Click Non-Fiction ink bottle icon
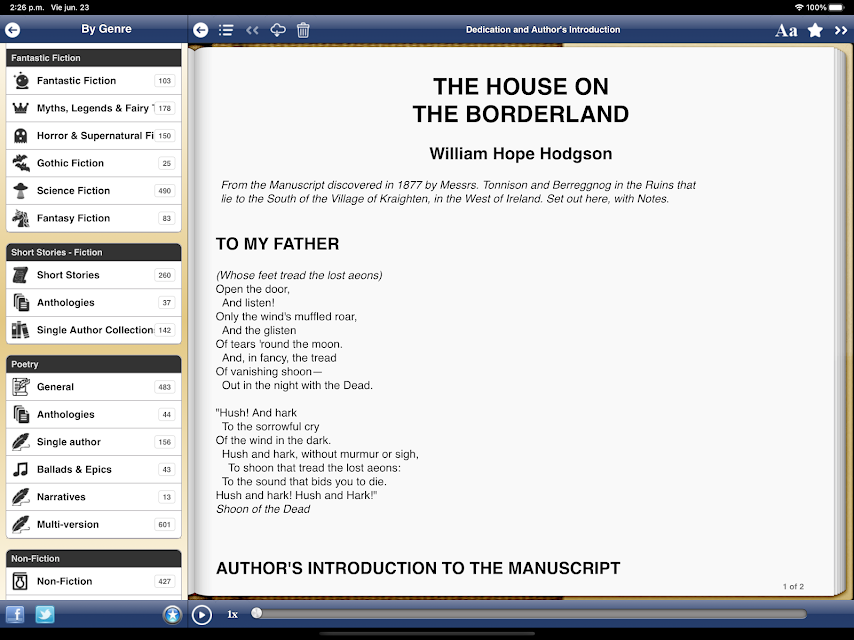 (x=20, y=581)
